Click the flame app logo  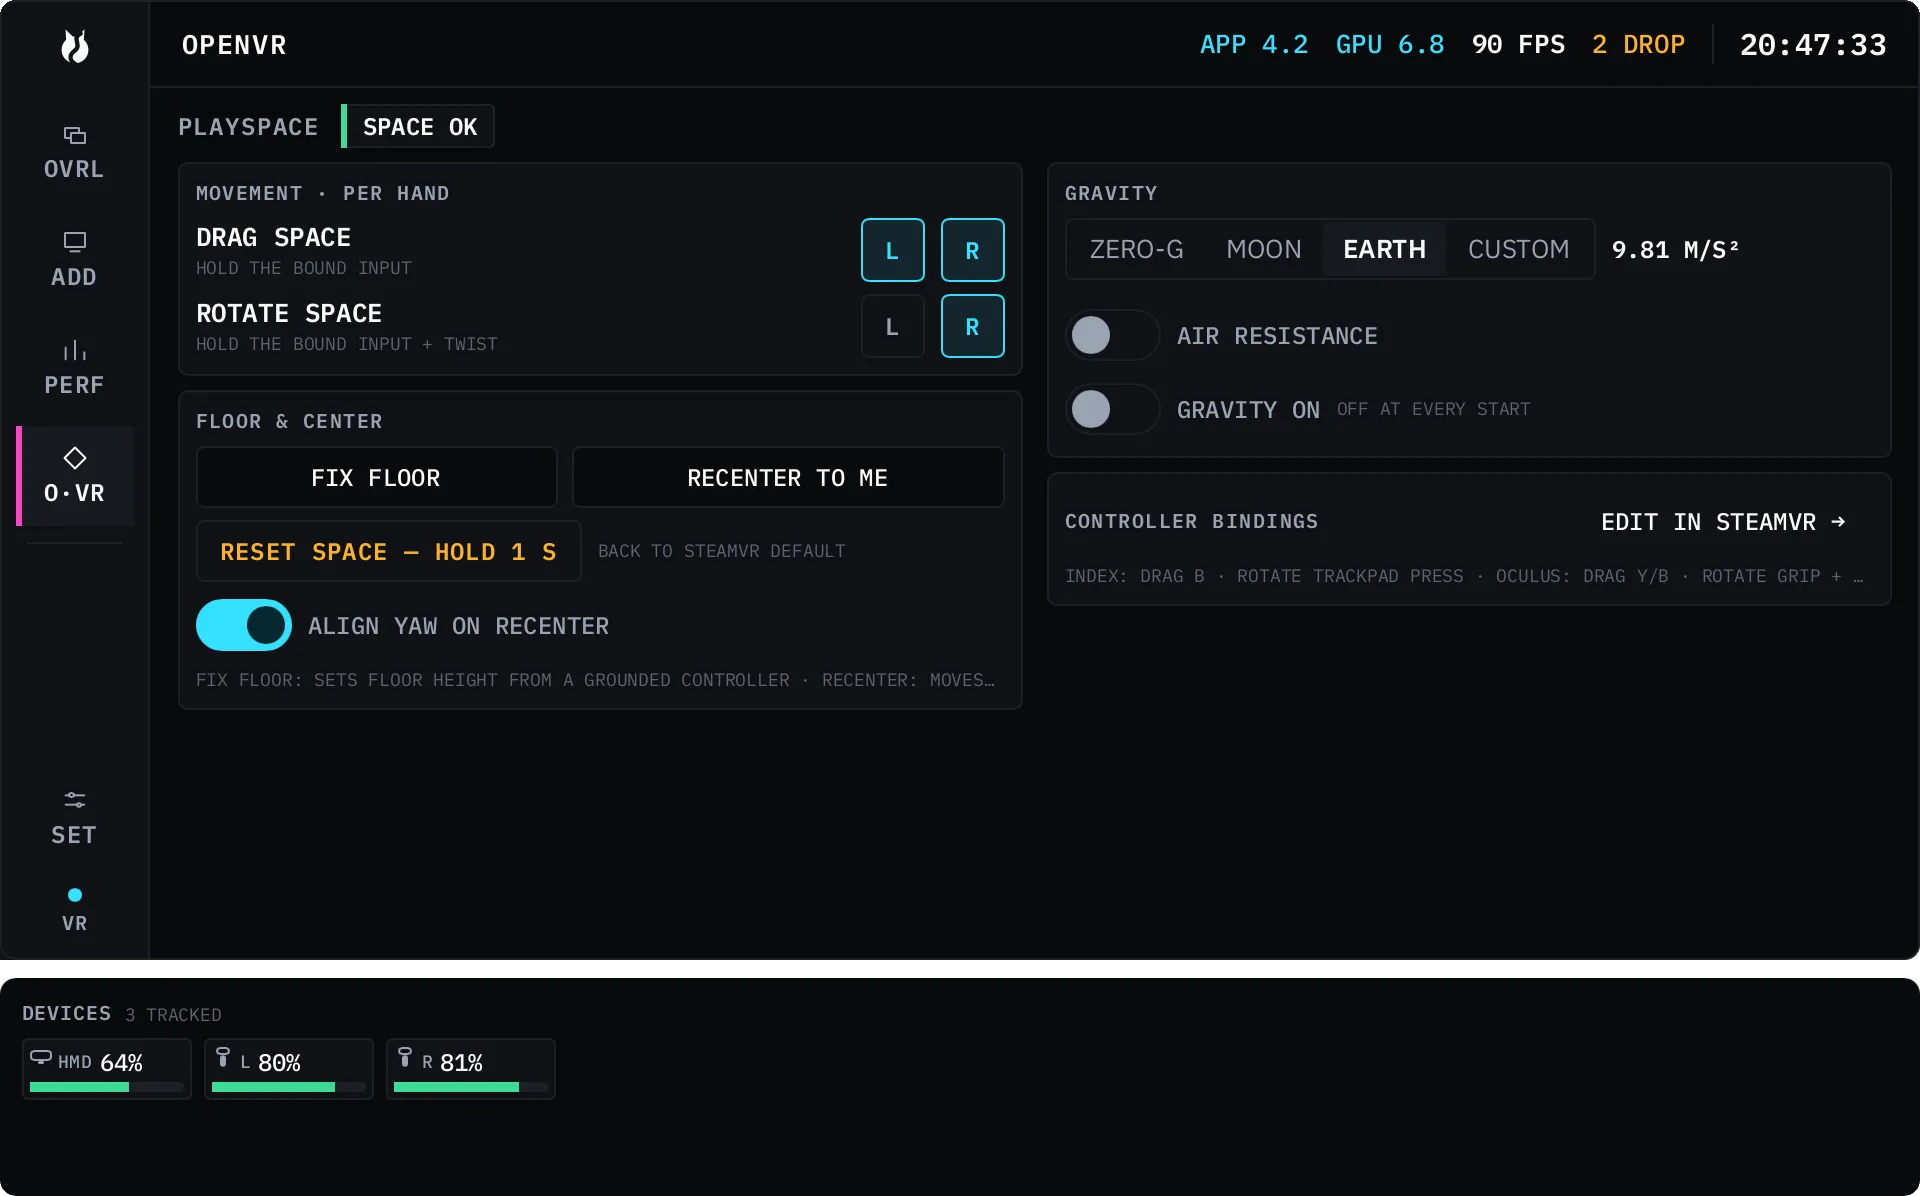click(75, 46)
